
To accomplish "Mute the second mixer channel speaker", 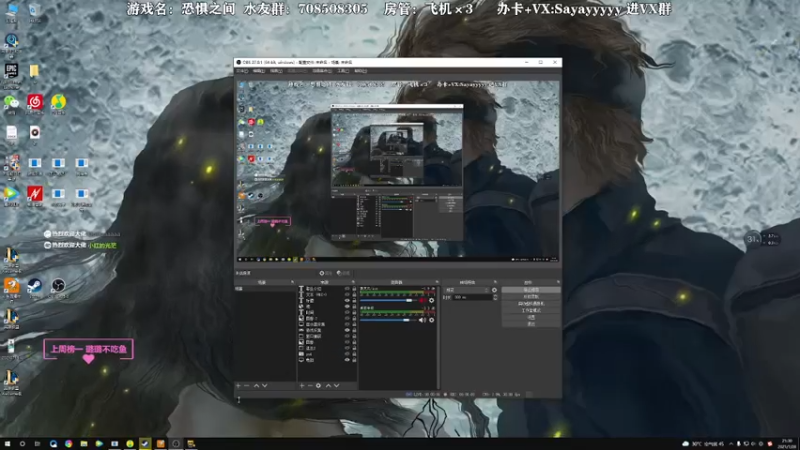I will [x=422, y=320].
